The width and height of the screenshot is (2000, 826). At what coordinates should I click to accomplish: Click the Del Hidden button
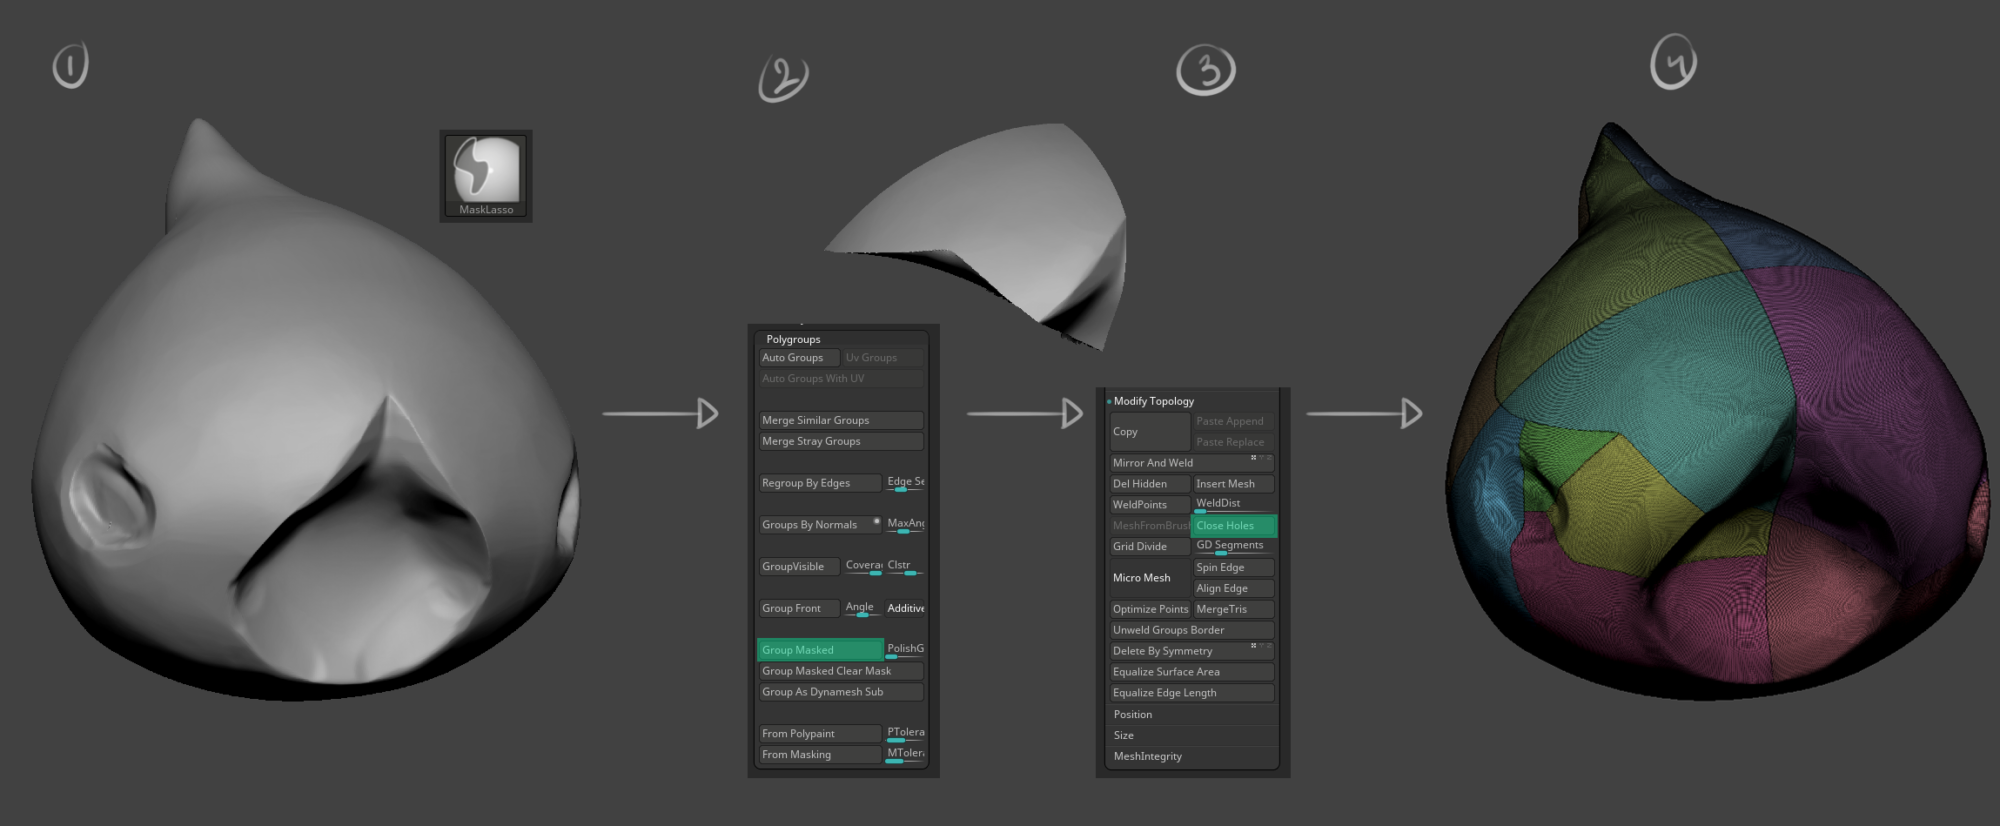1150,484
